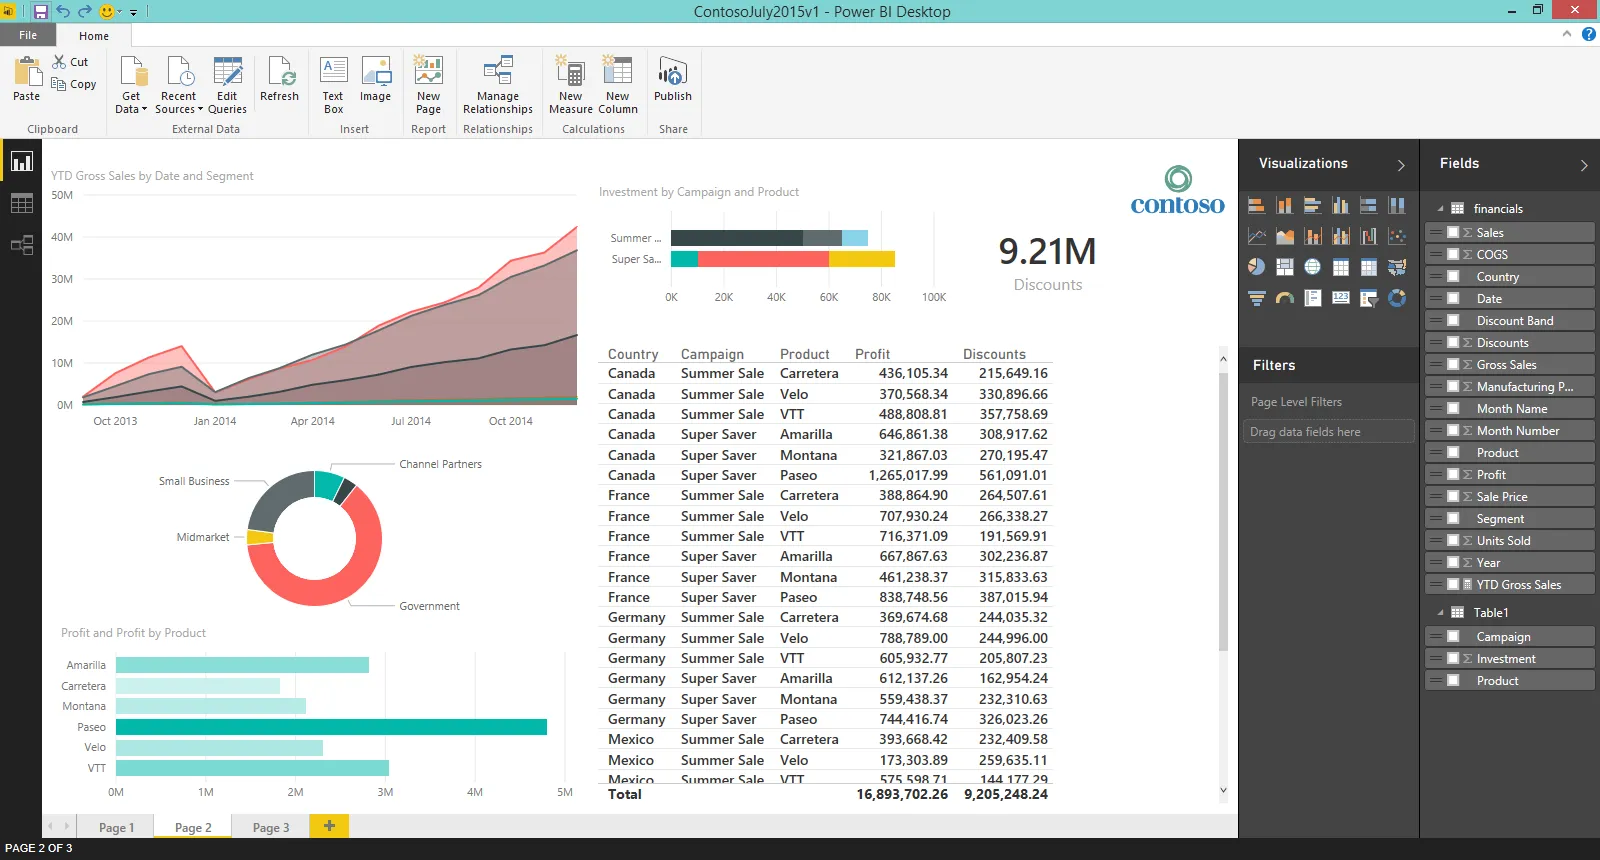The image size is (1600, 860).
Task: Collapse the Visualizations pane chevron
Action: (1401, 165)
